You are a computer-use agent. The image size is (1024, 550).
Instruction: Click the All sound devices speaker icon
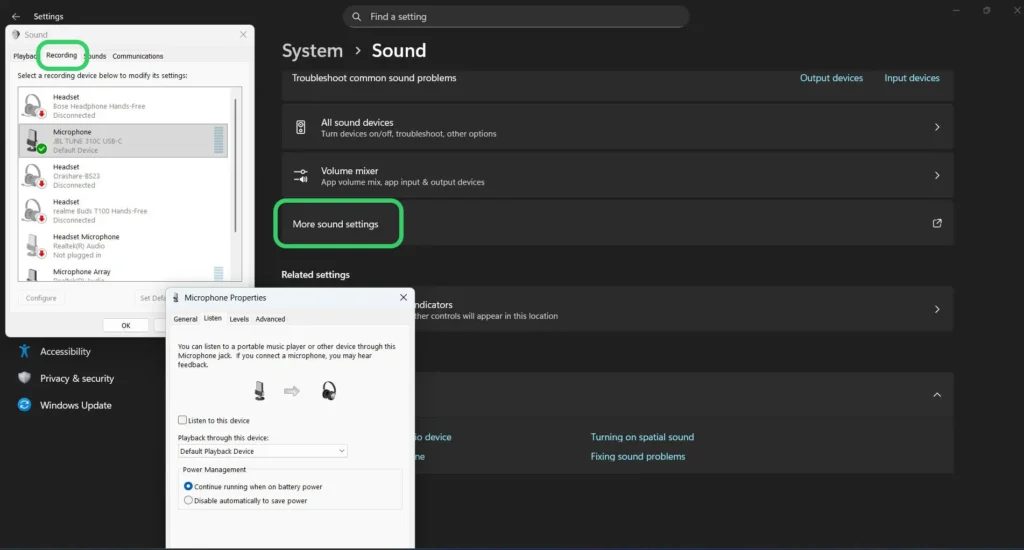pos(300,127)
